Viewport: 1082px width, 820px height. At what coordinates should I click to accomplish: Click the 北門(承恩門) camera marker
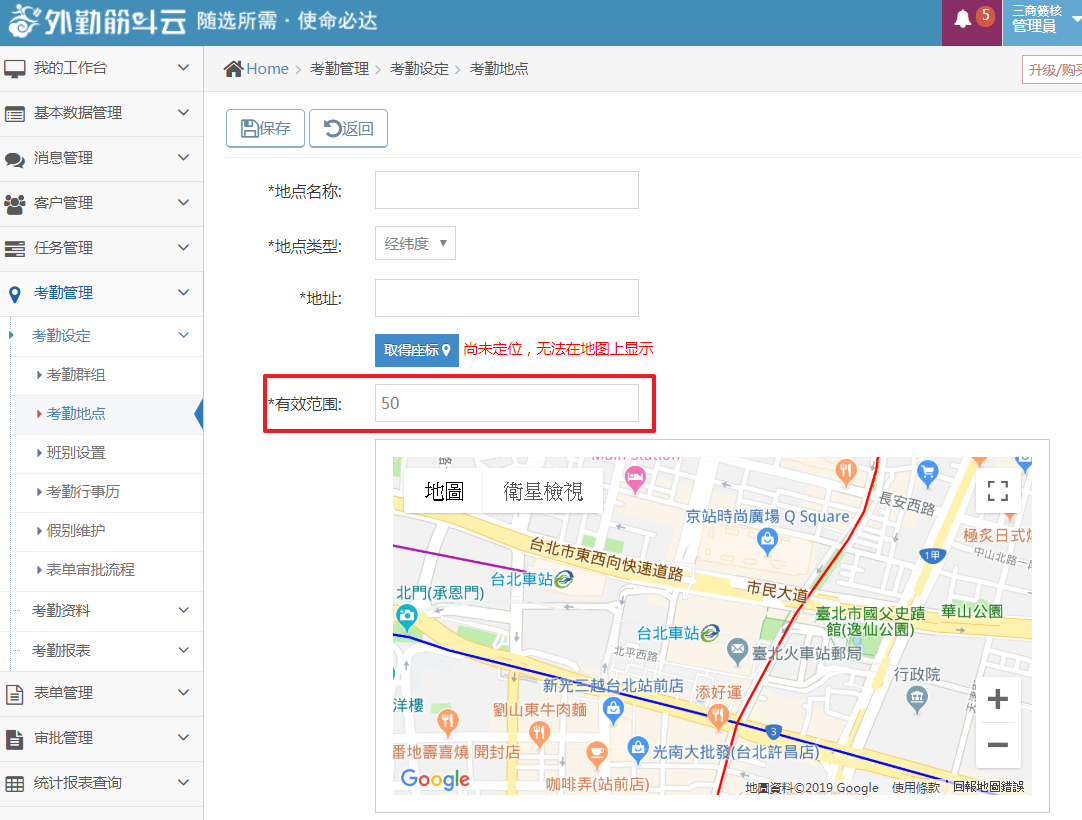click(406, 617)
